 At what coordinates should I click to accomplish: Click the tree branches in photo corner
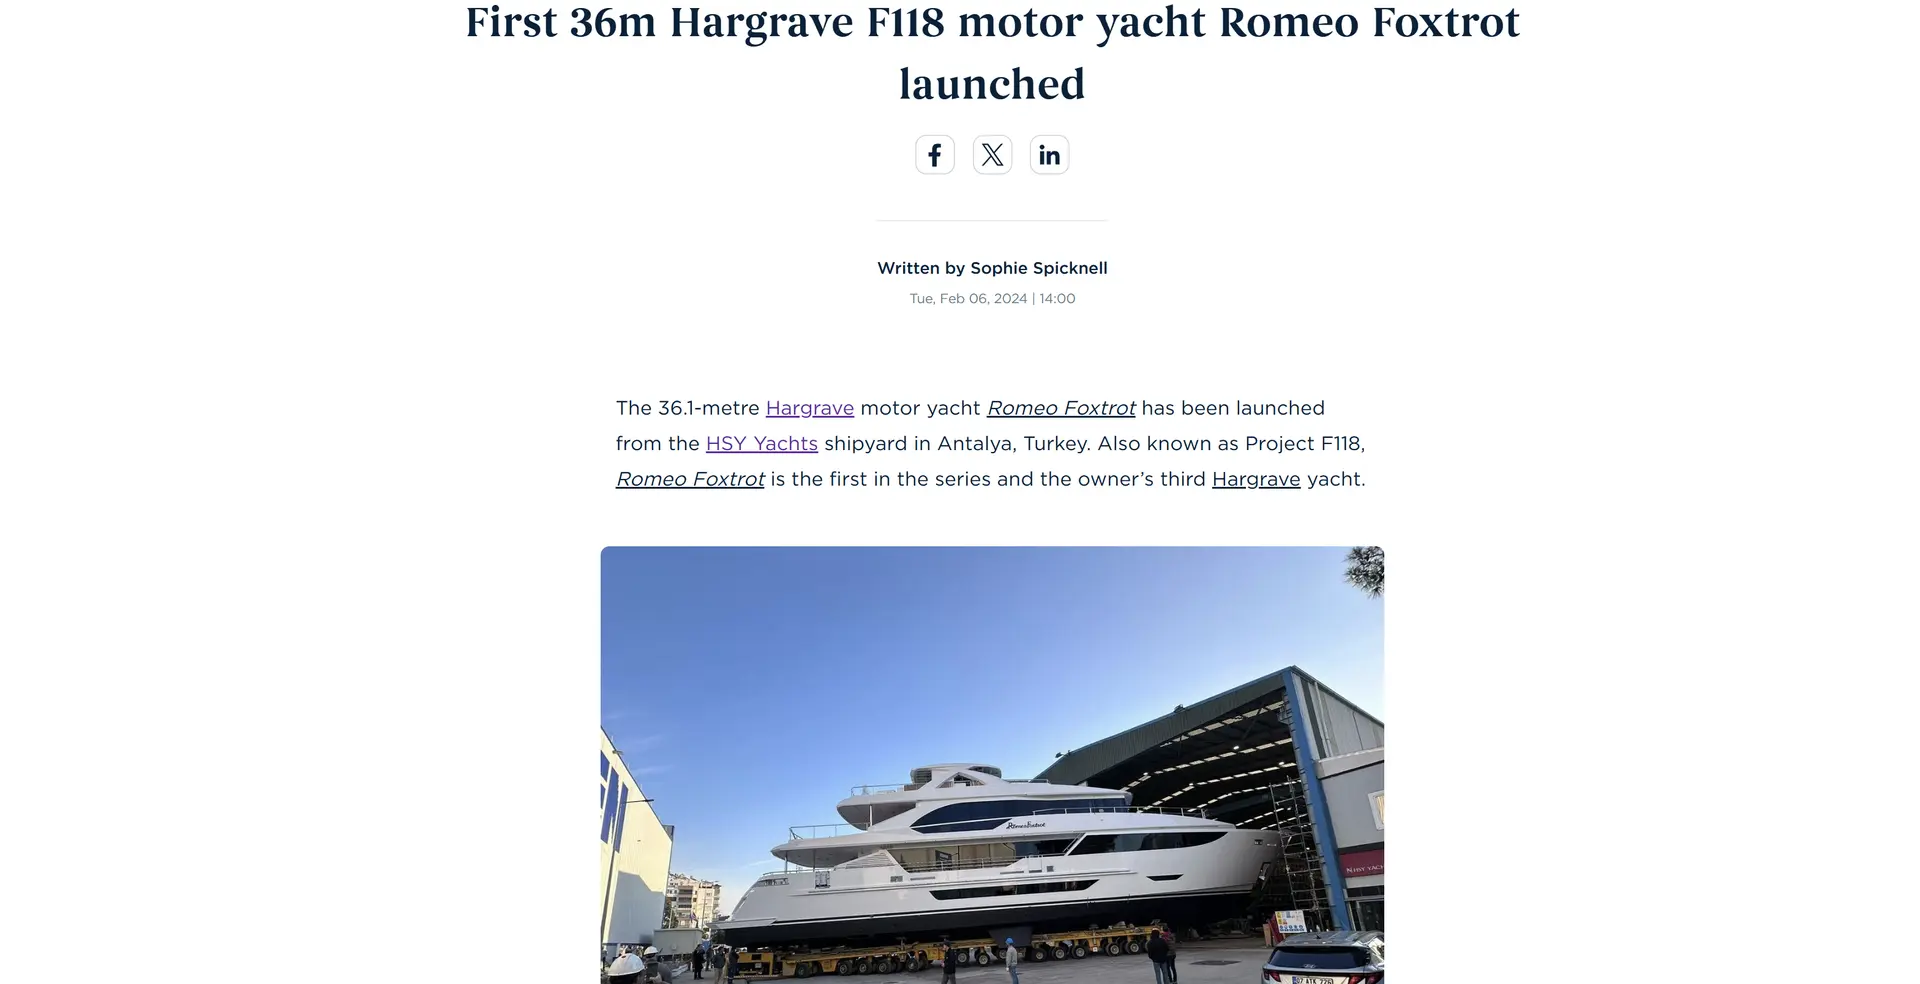[1364, 572]
